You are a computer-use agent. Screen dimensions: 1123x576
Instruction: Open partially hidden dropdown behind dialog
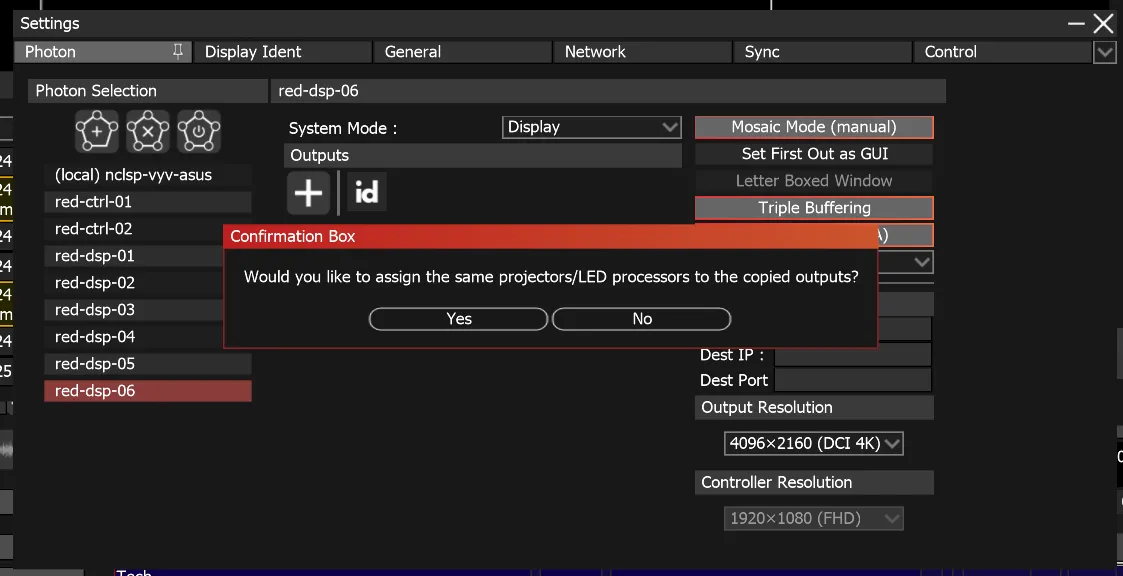pos(906,262)
